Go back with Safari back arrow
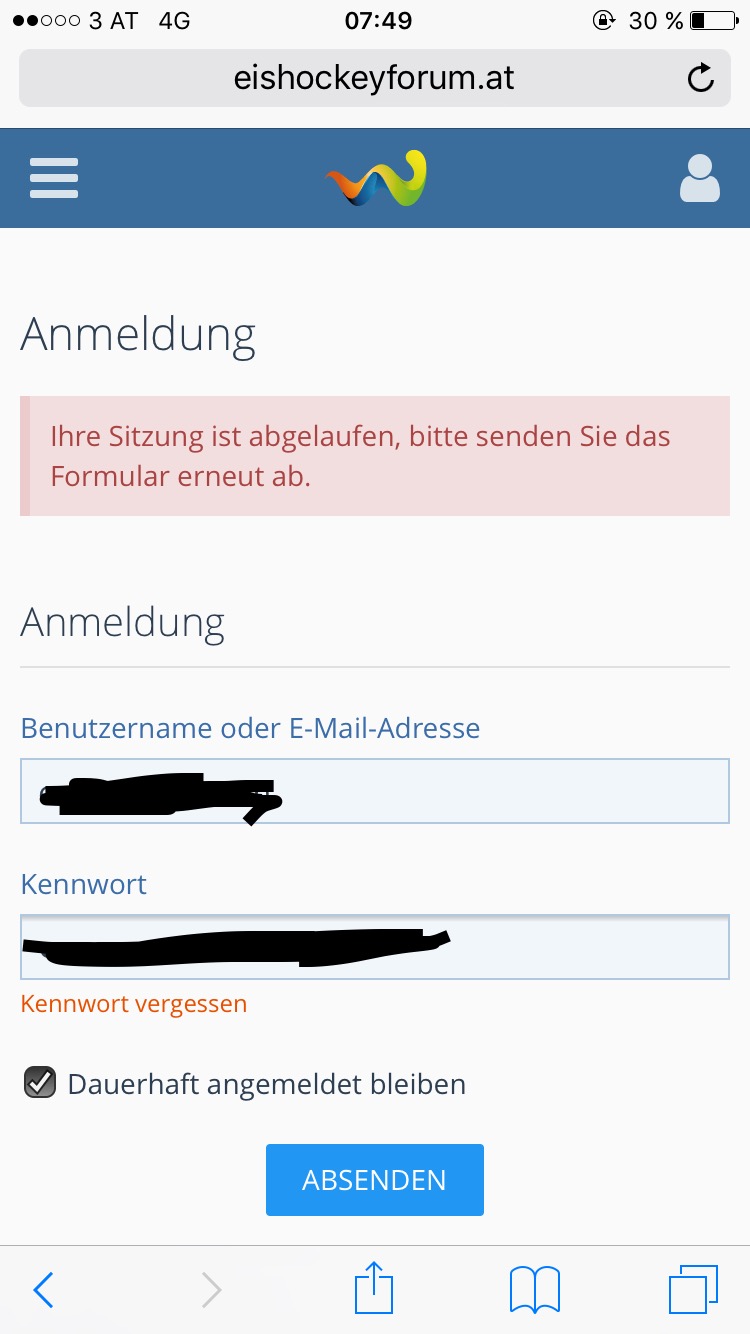 (43, 1290)
